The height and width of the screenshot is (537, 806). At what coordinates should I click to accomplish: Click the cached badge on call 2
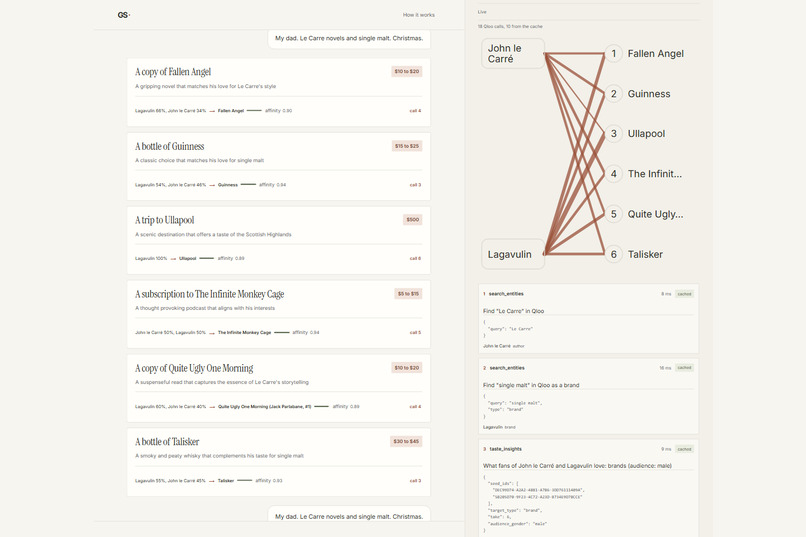pyautogui.click(x=684, y=367)
